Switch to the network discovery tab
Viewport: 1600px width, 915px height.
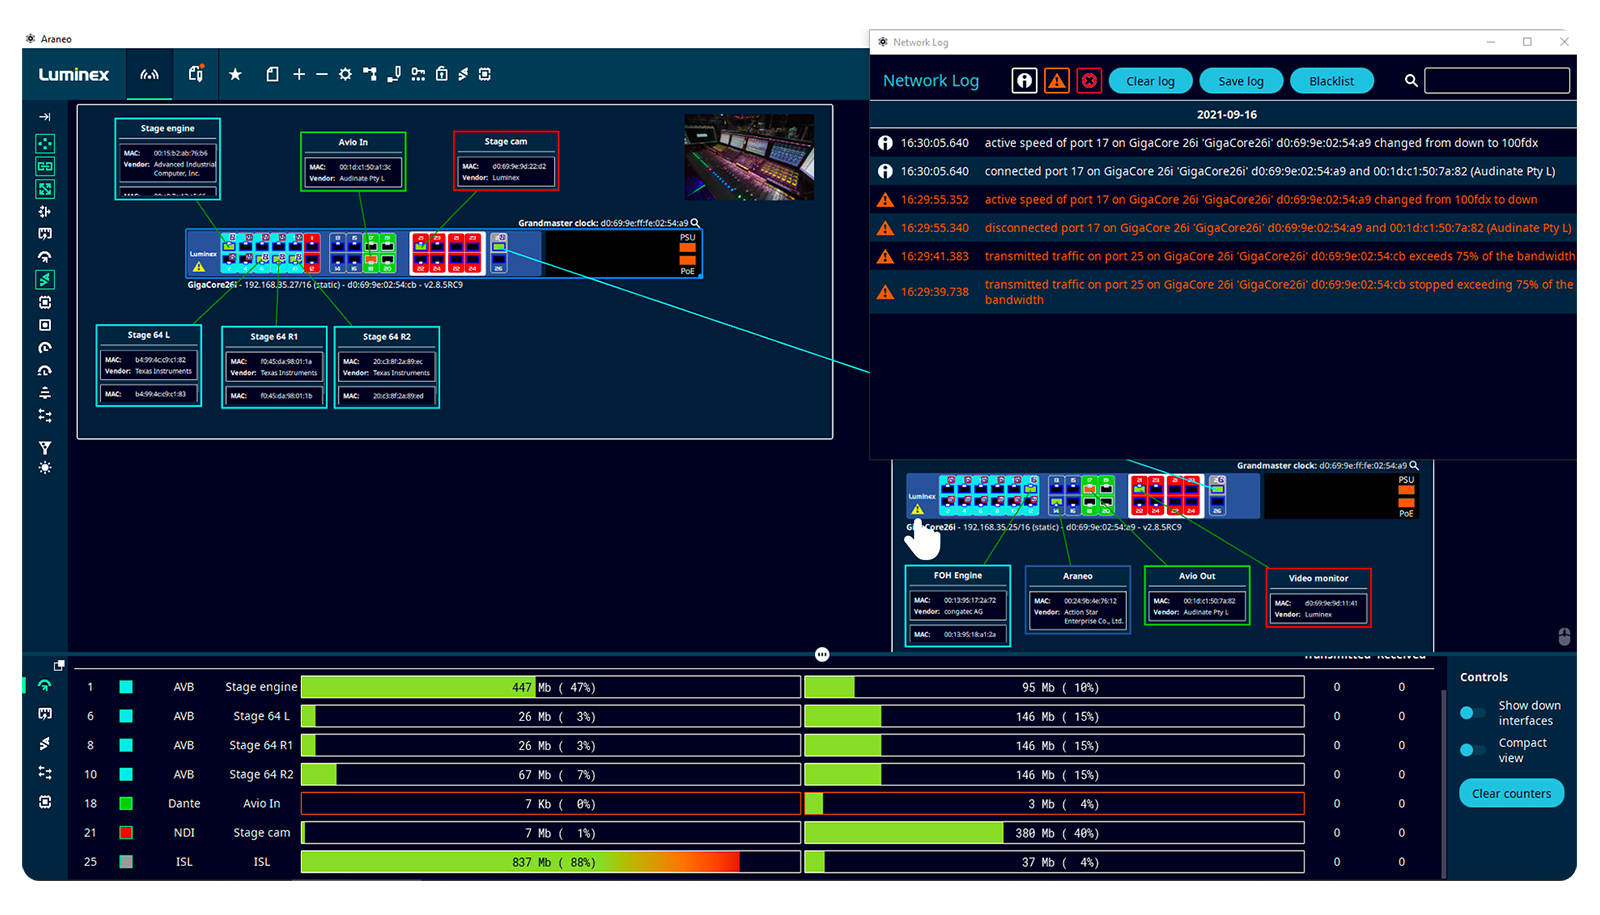[149, 75]
